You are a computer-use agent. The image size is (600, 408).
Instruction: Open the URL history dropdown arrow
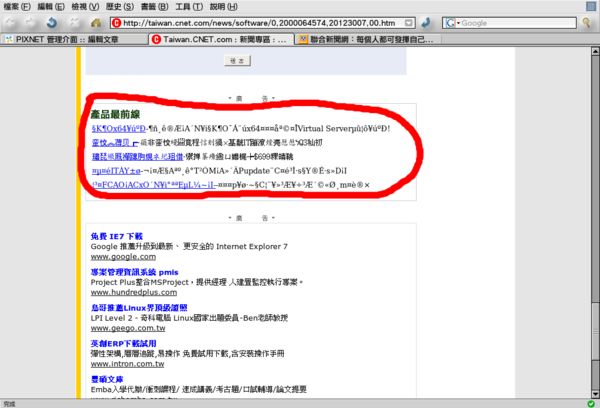click(x=409, y=23)
